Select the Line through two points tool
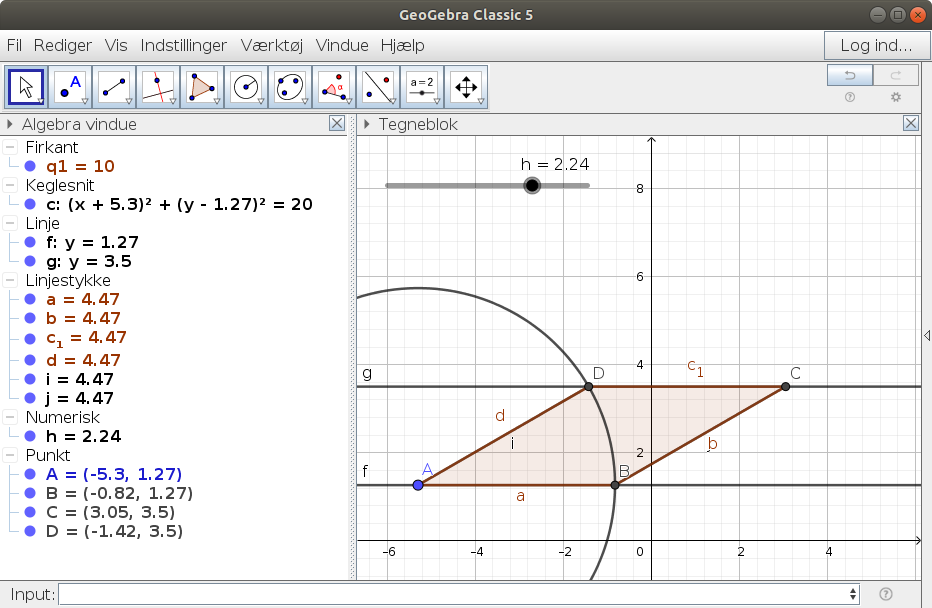 tap(114, 87)
